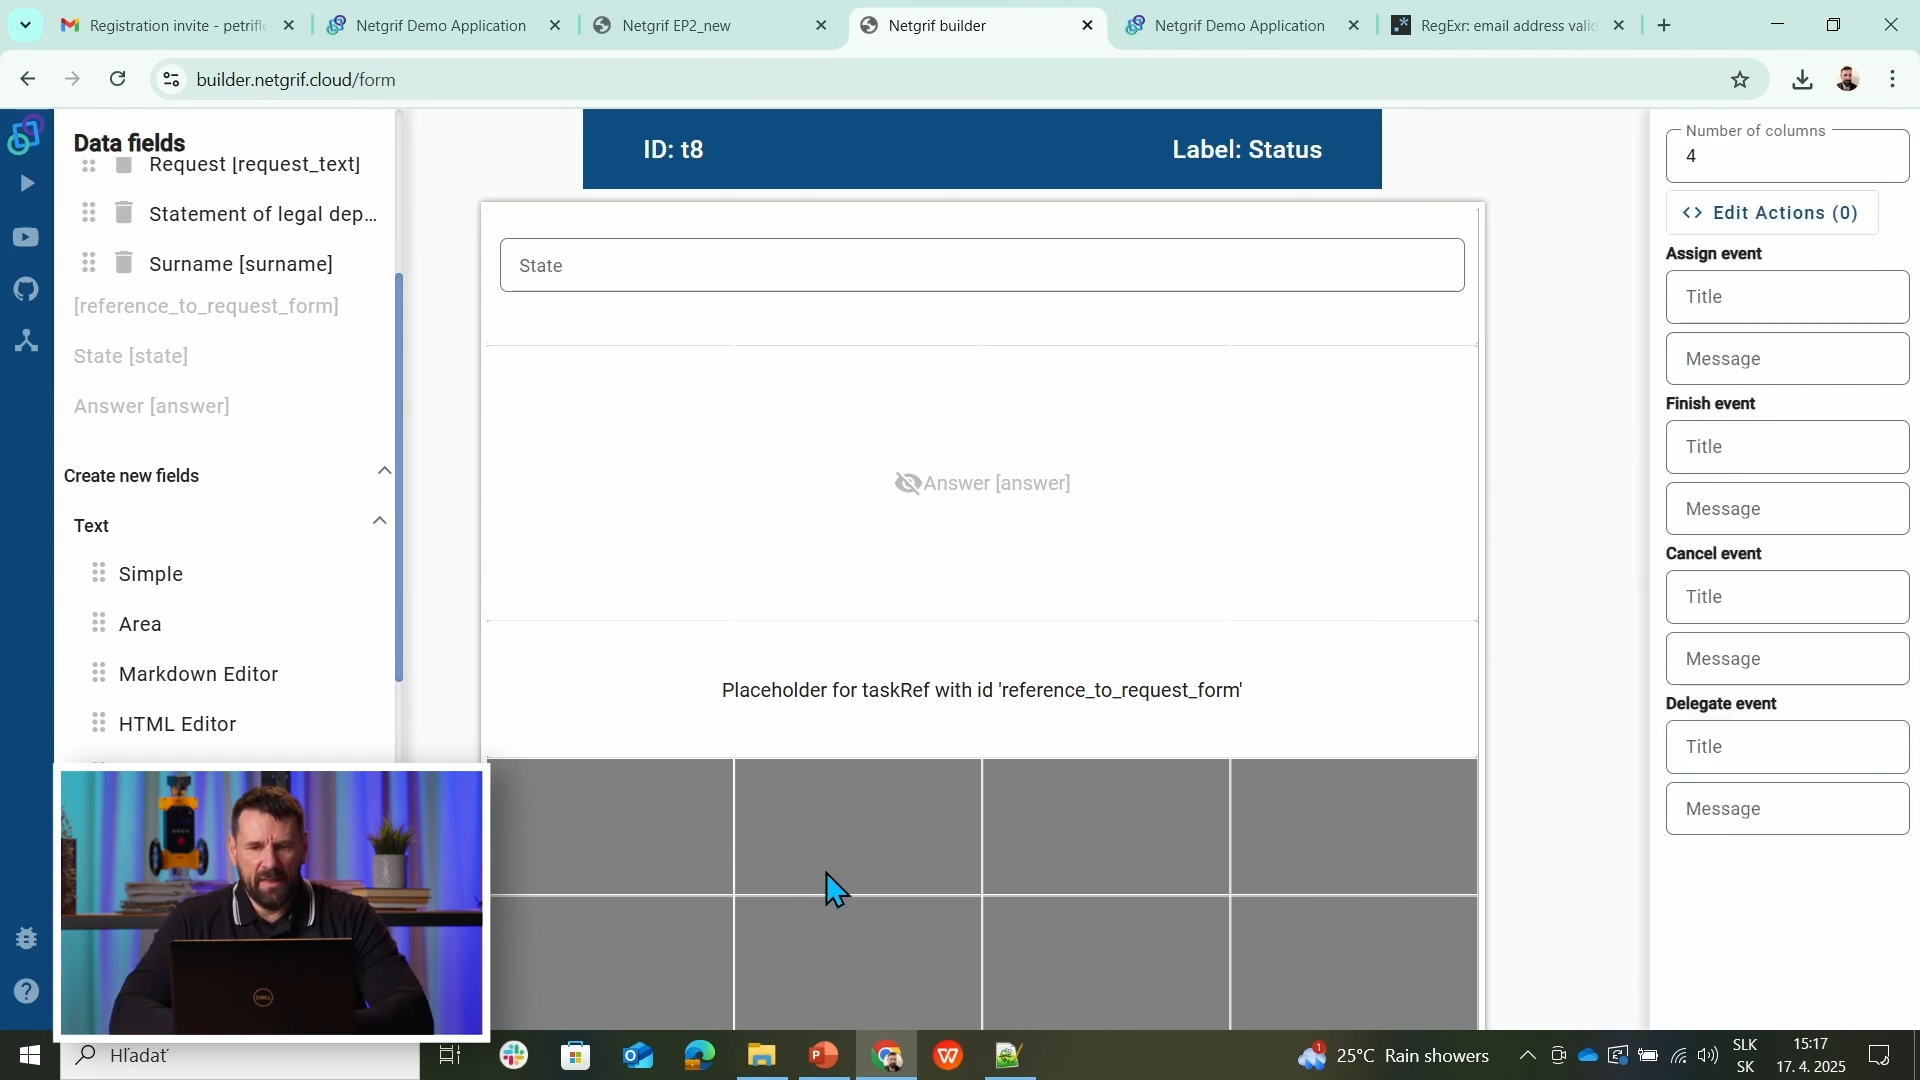
Task: Toggle the Surname data field drag handle
Action: coord(88,263)
